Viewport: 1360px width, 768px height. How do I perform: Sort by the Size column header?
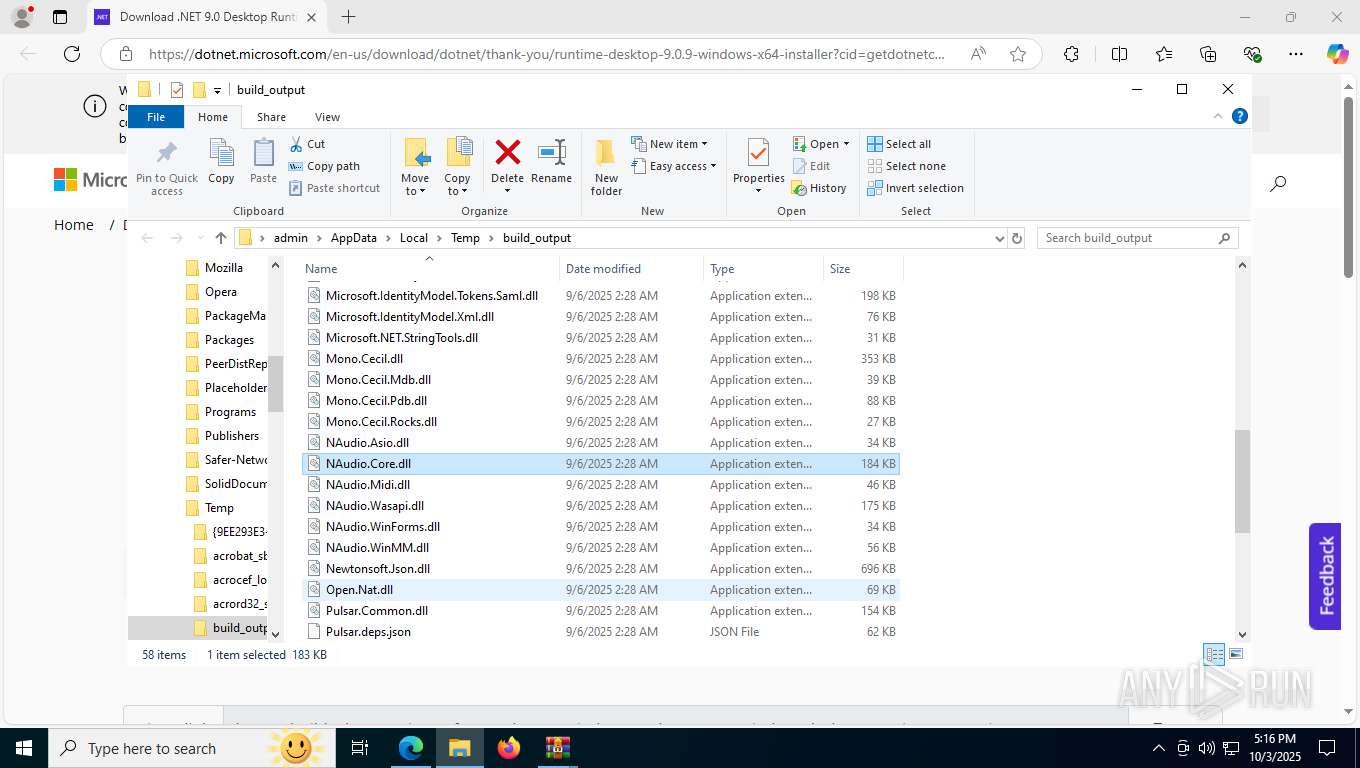pyautogui.click(x=863, y=268)
